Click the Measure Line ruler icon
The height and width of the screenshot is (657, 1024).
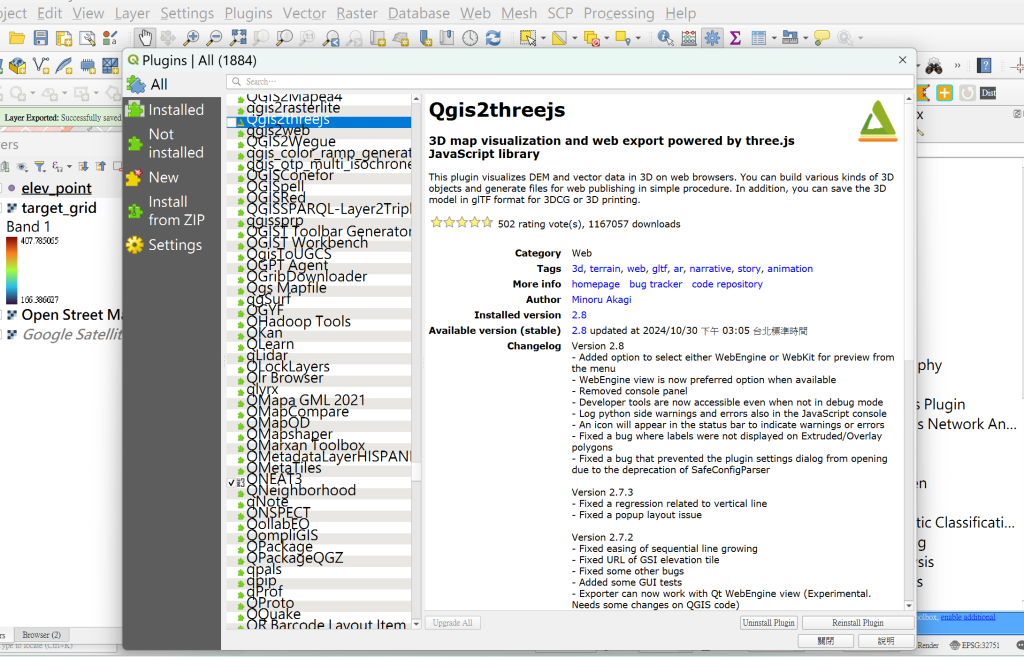(790, 38)
